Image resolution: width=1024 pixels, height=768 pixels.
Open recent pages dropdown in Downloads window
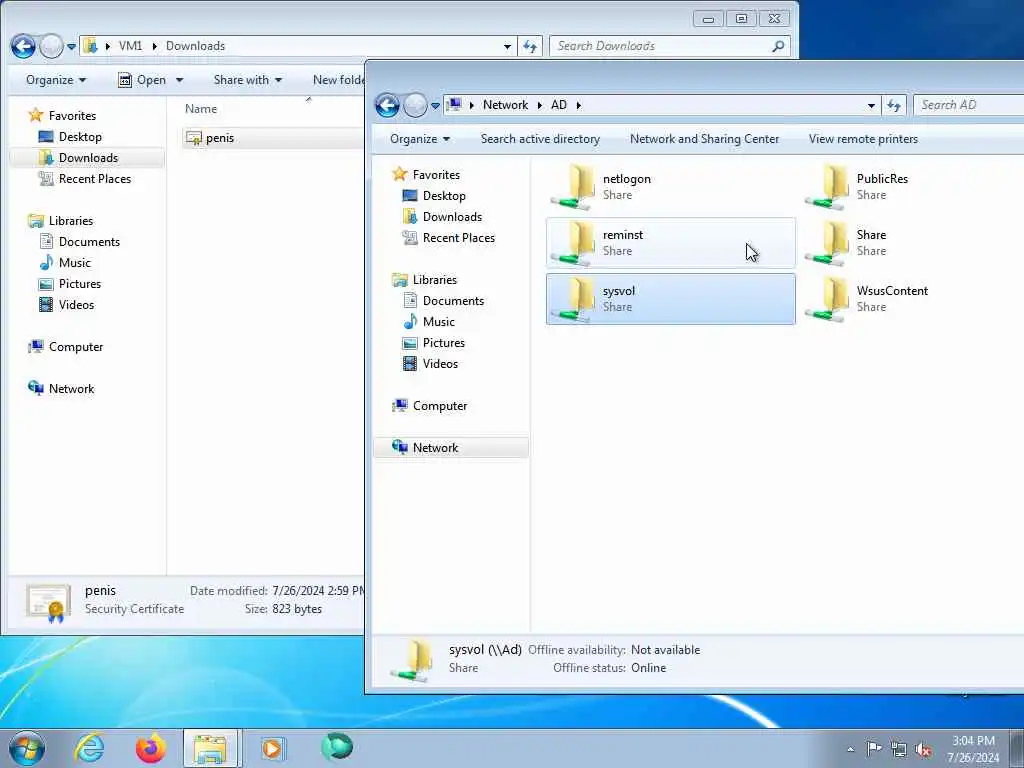[71, 46]
